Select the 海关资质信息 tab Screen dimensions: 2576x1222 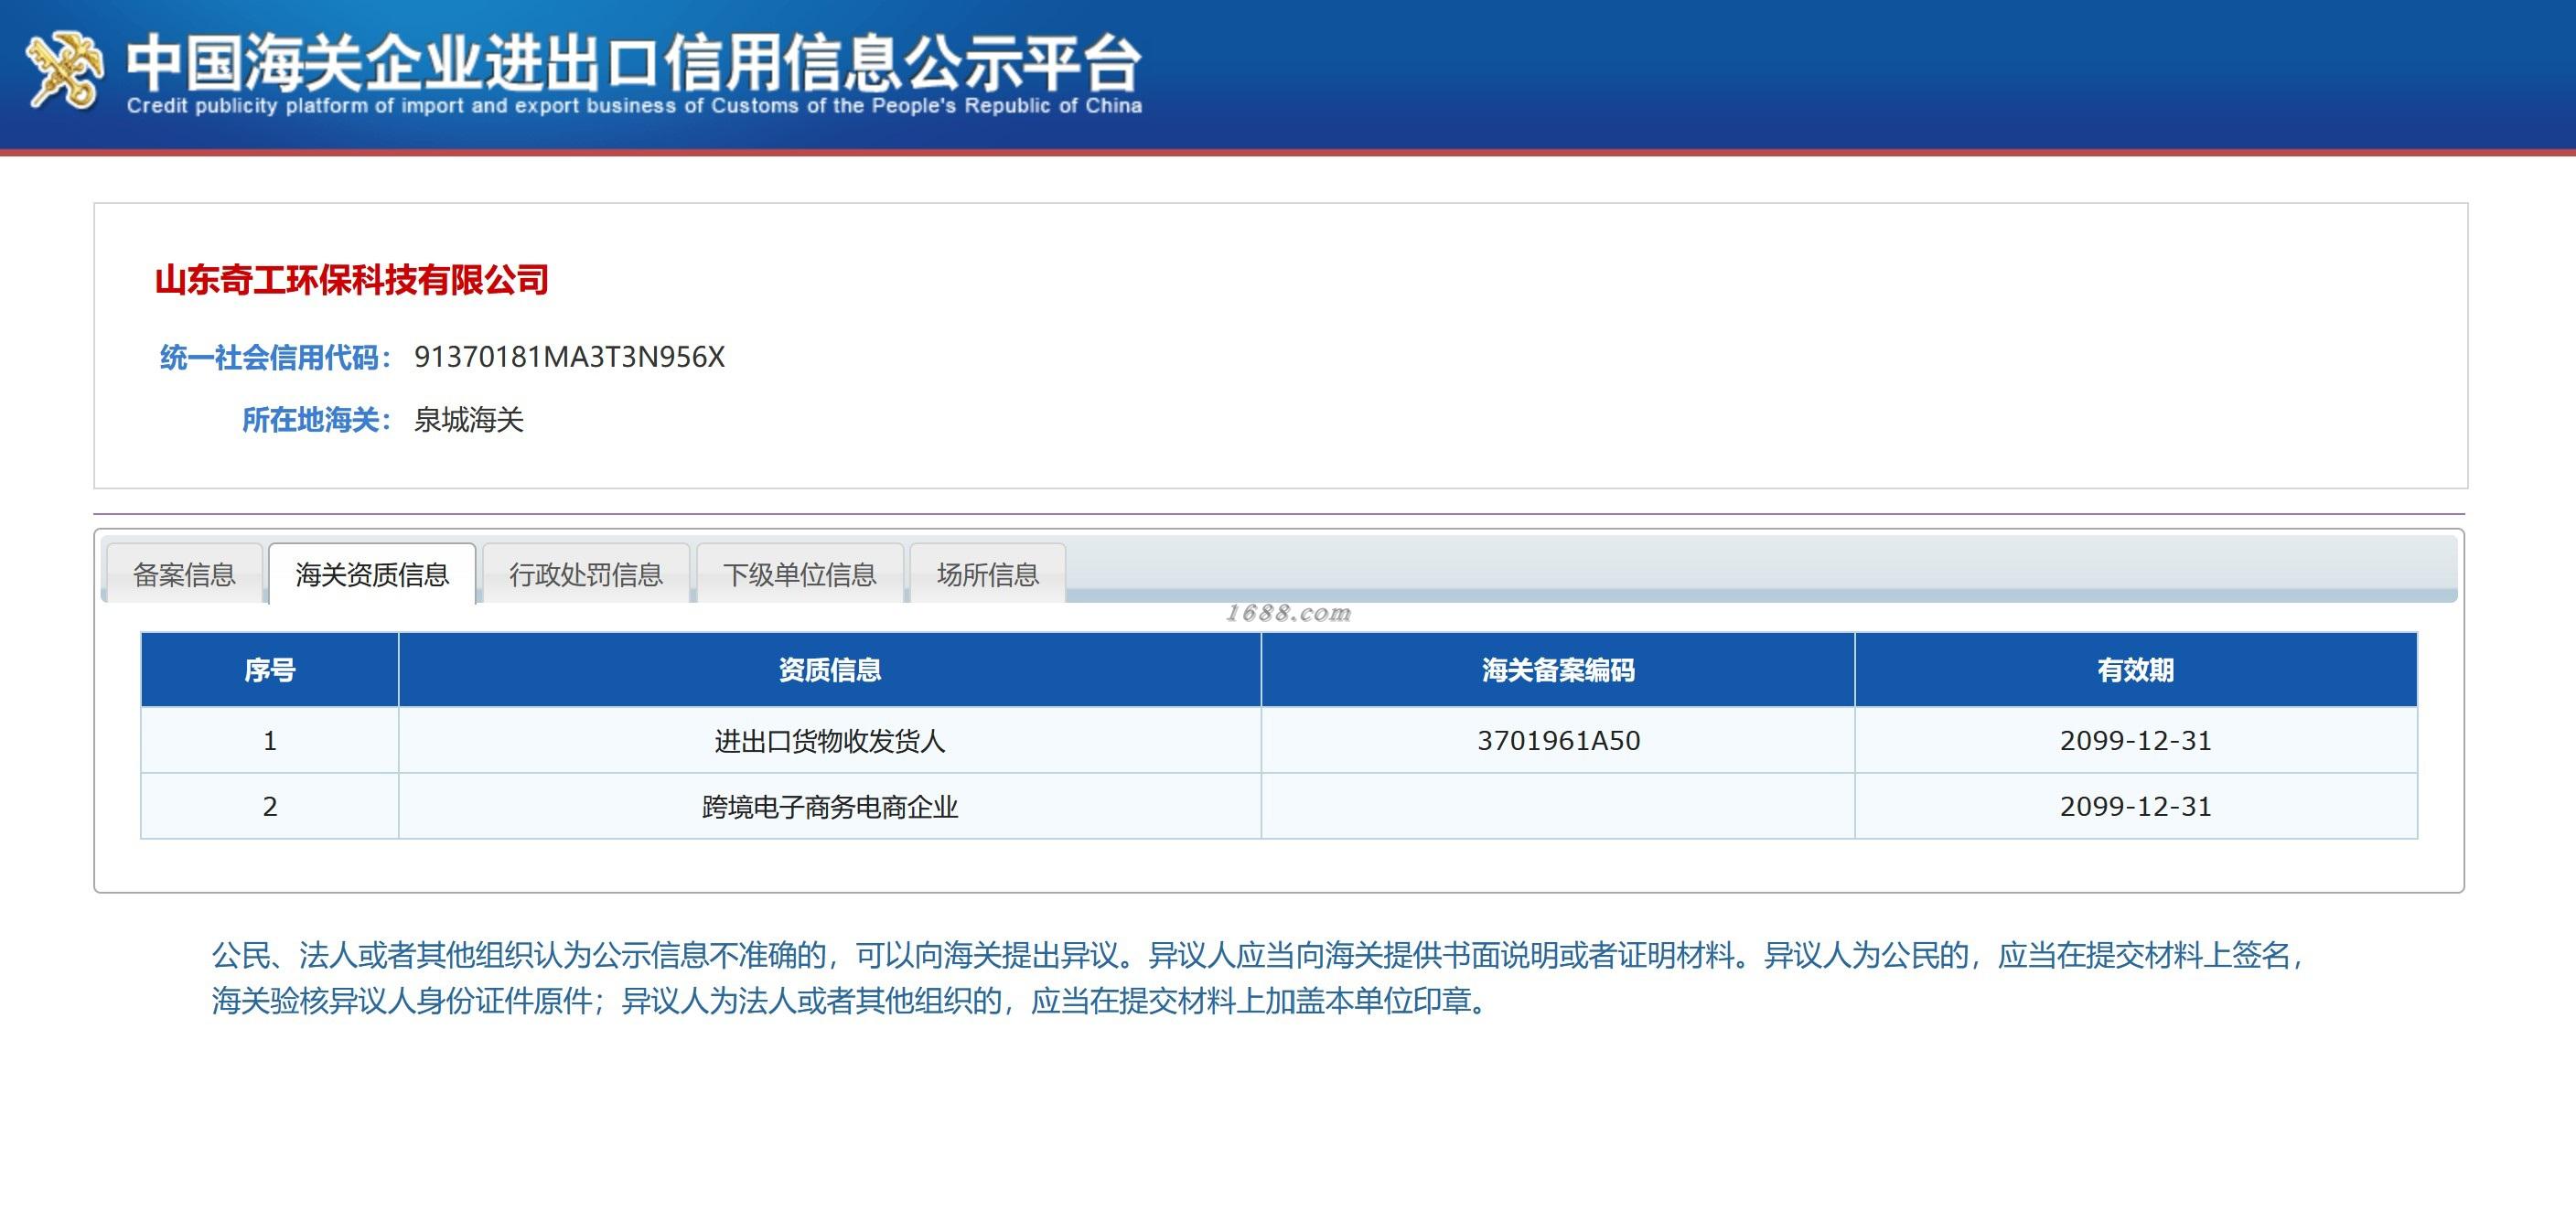[x=372, y=574]
